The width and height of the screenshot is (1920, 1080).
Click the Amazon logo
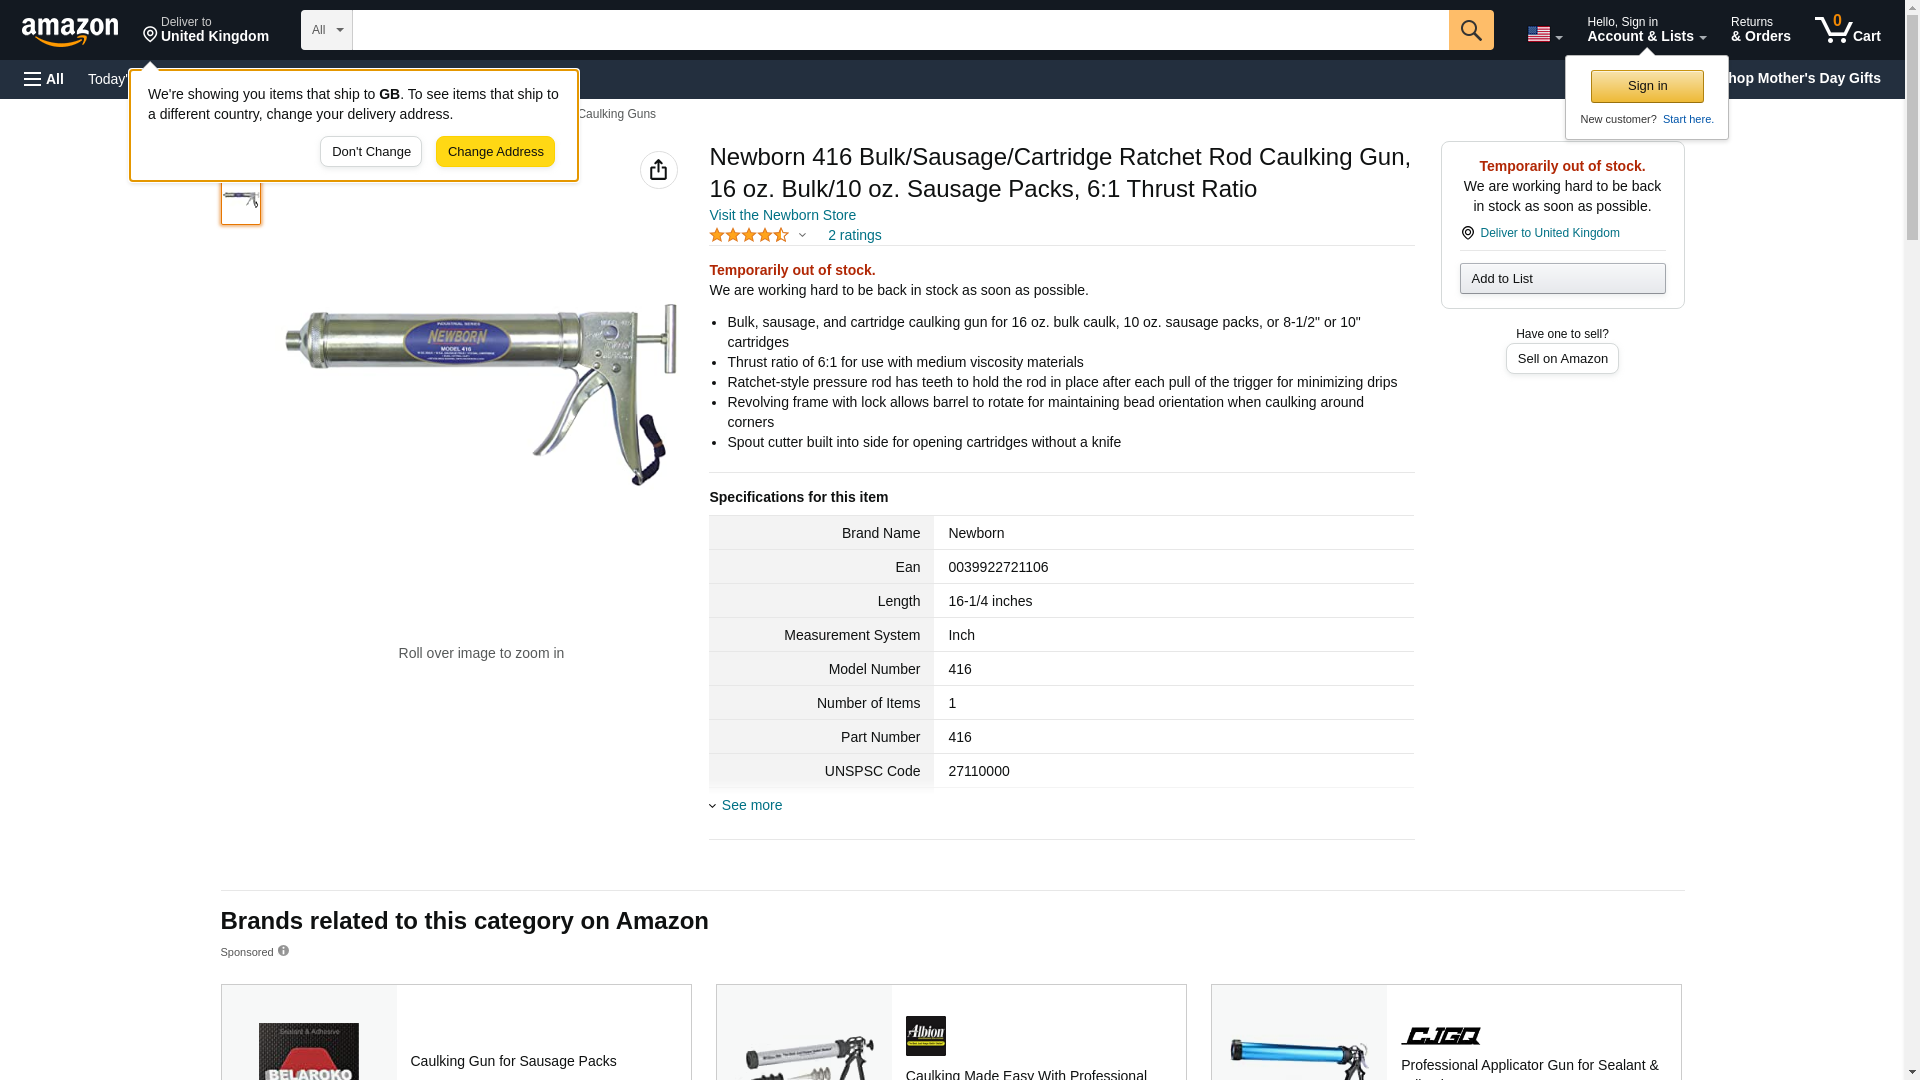click(x=70, y=31)
